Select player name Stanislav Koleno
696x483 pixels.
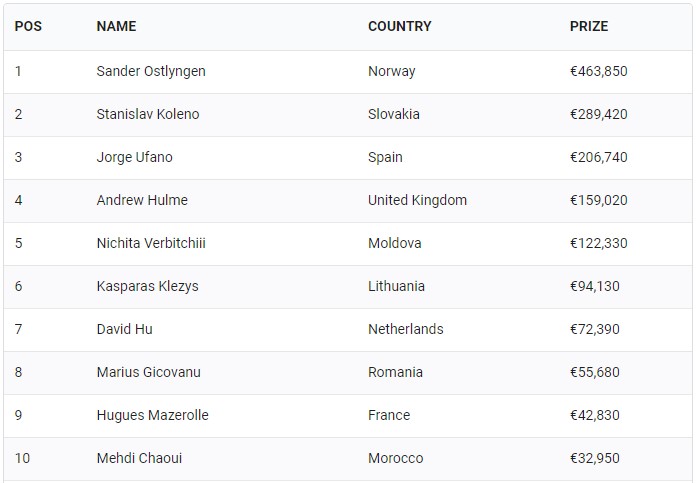148,114
